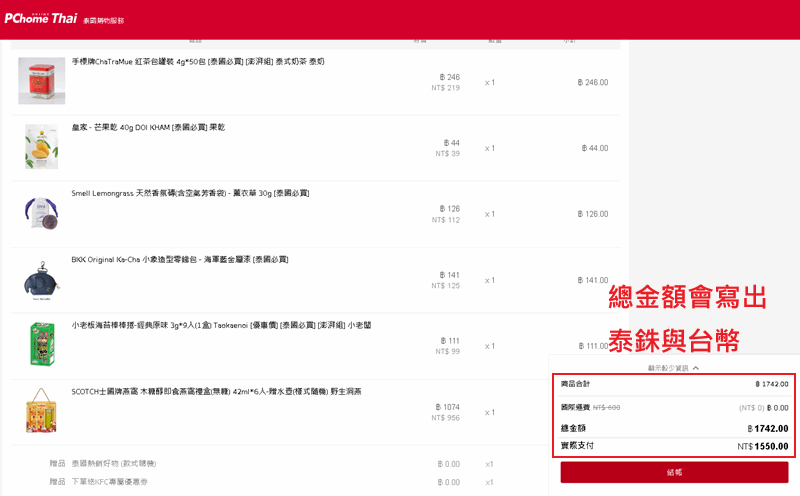Open the DOI KHAM dried mango thumbnail
This screenshot has width=800, height=496.
pyautogui.click(x=41, y=147)
